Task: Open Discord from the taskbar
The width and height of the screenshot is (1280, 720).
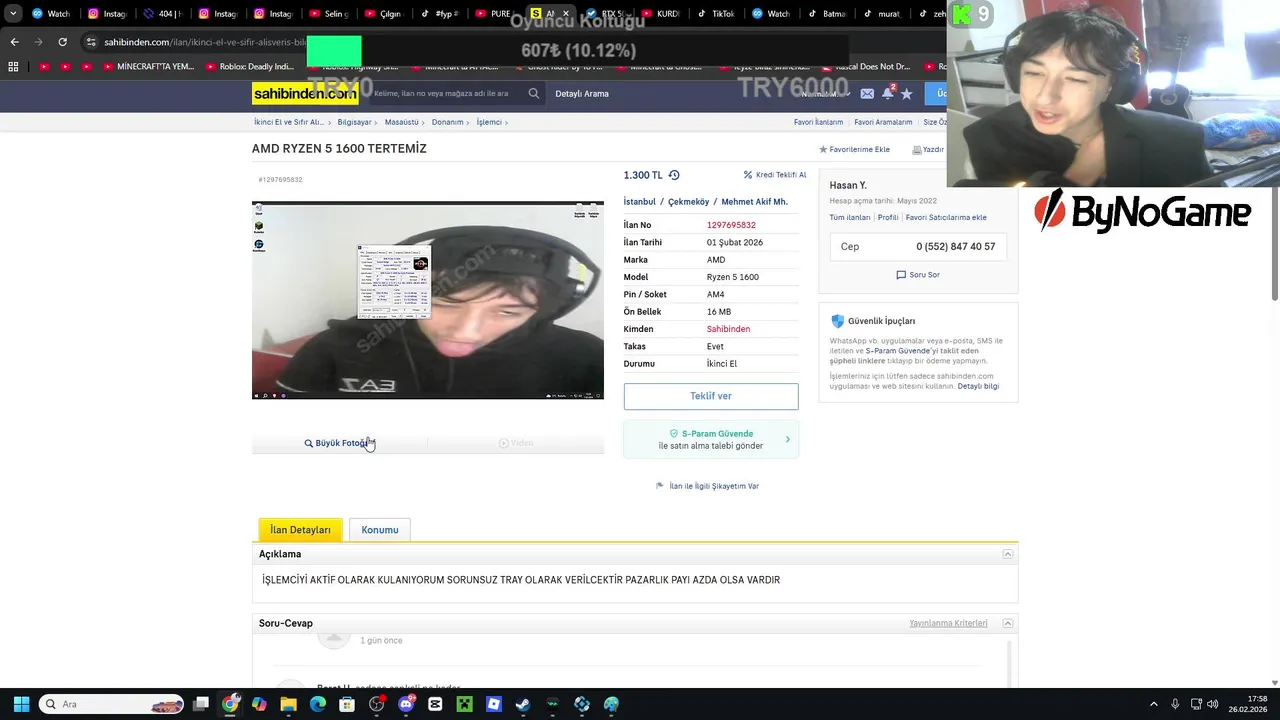Action: coord(406,704)
